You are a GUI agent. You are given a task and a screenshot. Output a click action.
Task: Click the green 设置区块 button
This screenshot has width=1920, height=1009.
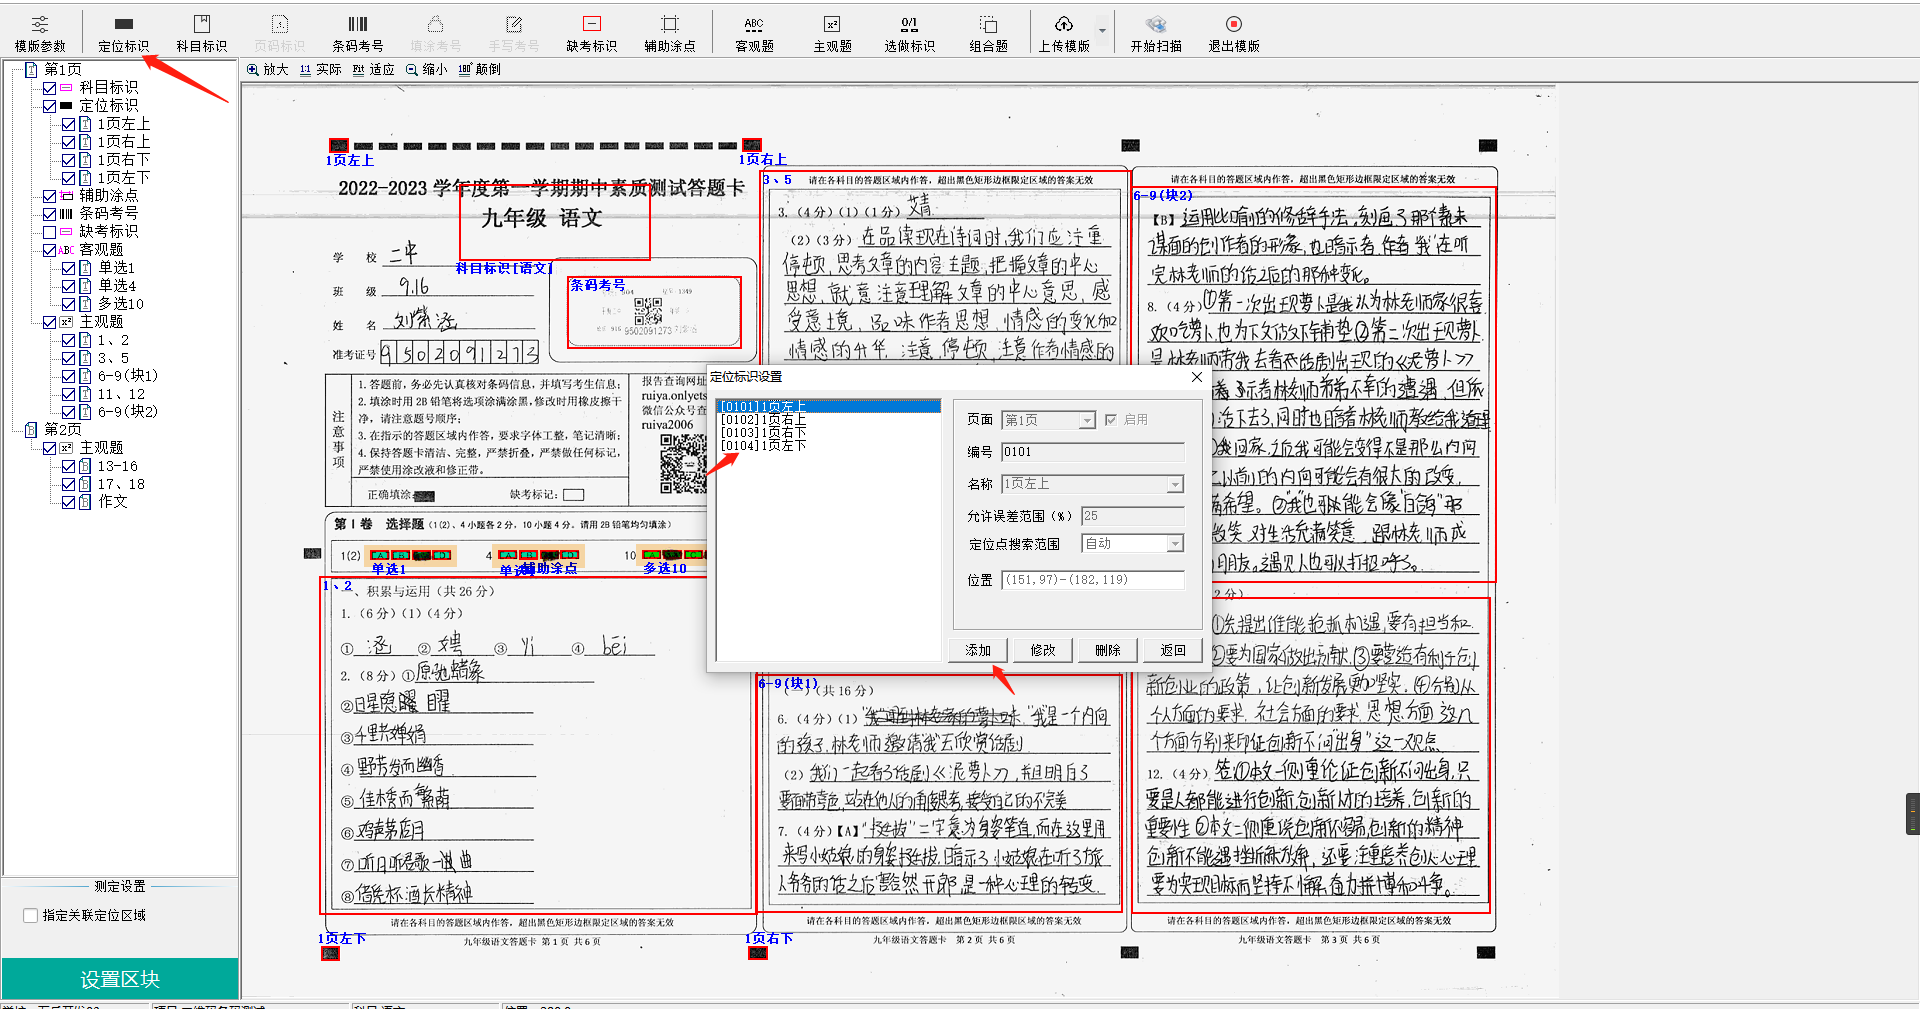pos(120,979)
